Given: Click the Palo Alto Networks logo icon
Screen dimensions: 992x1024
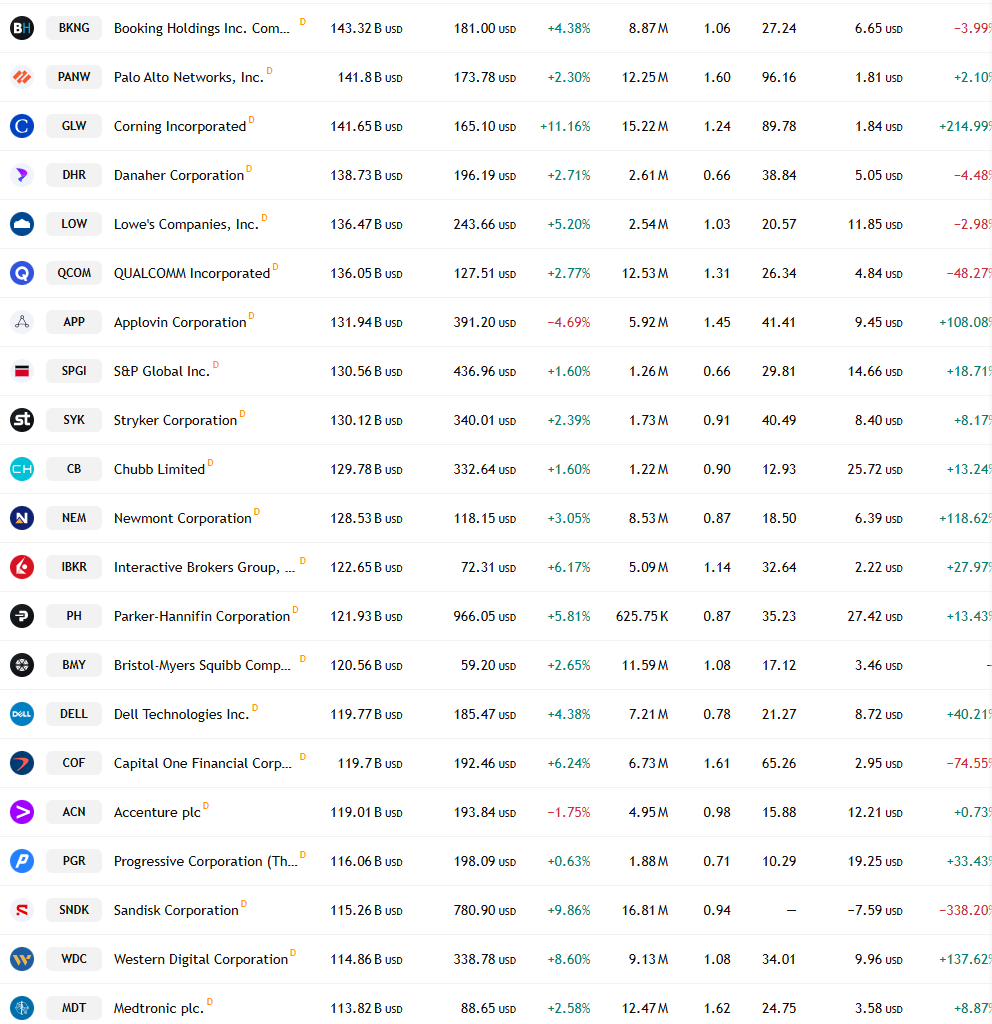Looking at the screenshot, I should click(x=22, y=77).
